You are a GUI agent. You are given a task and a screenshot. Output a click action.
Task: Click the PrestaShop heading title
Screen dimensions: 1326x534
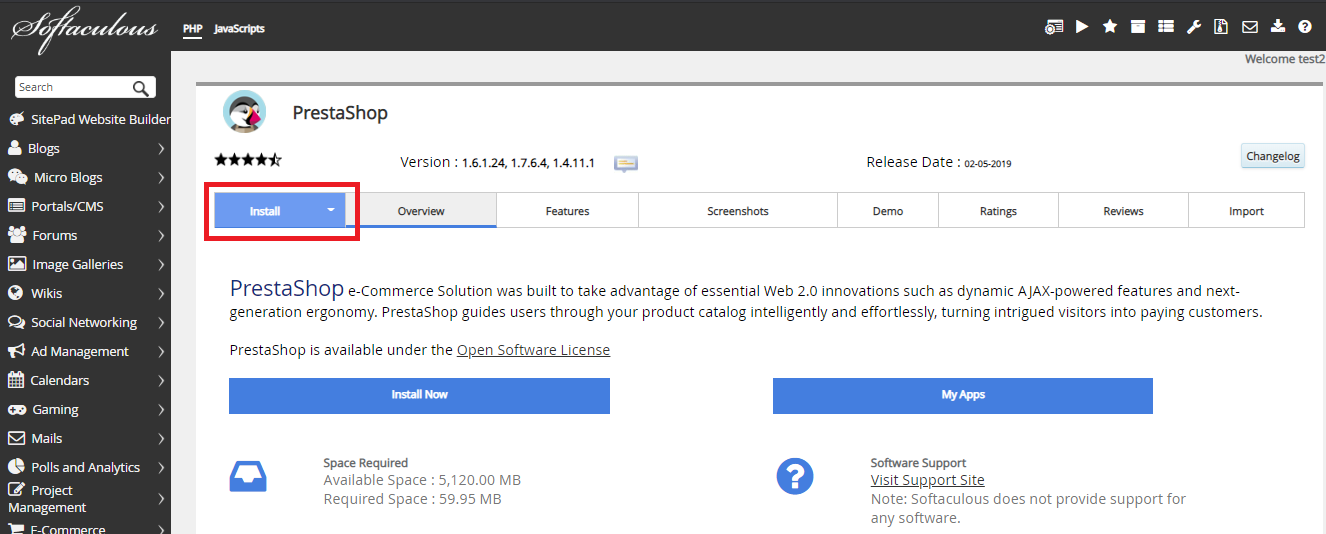coord(340,113)
